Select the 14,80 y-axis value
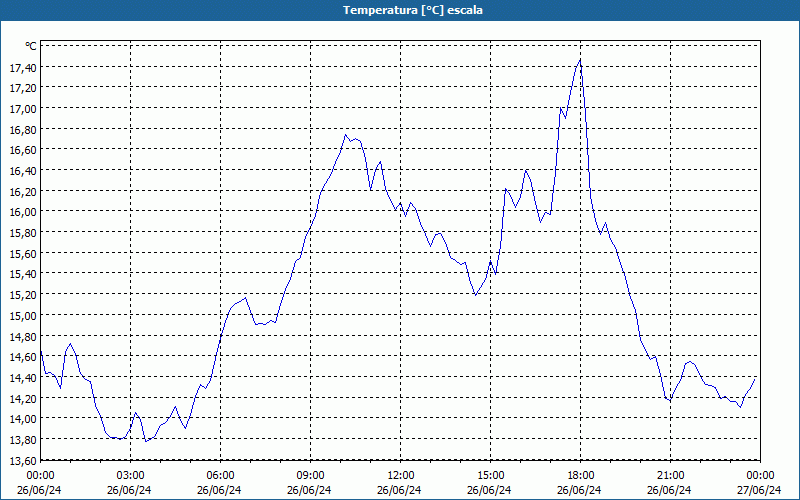This screenshot has width=800, height=500. coord(23,336)
